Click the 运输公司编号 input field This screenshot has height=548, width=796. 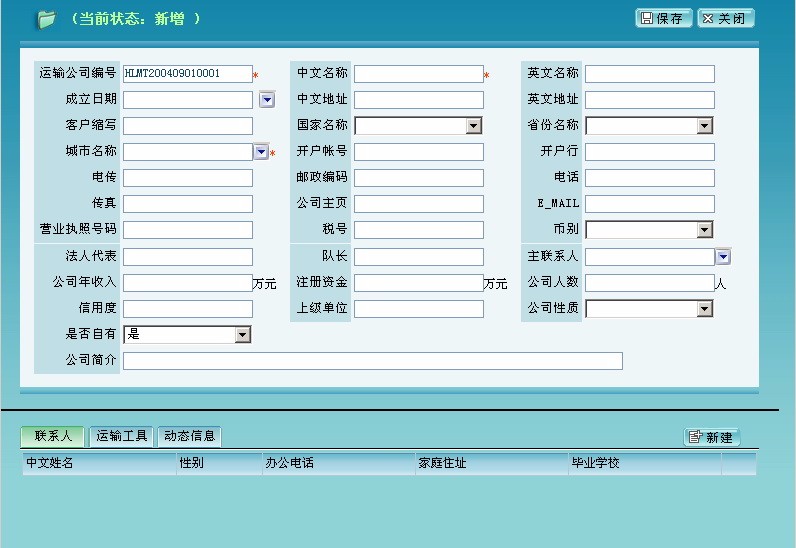(188, 74)
